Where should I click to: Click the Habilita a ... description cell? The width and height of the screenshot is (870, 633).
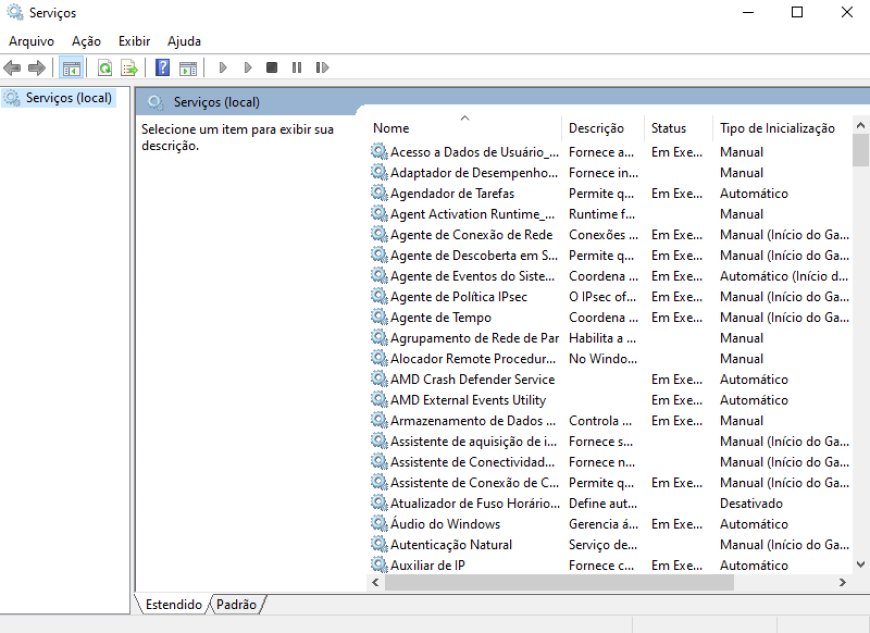(x=602, y=338)
